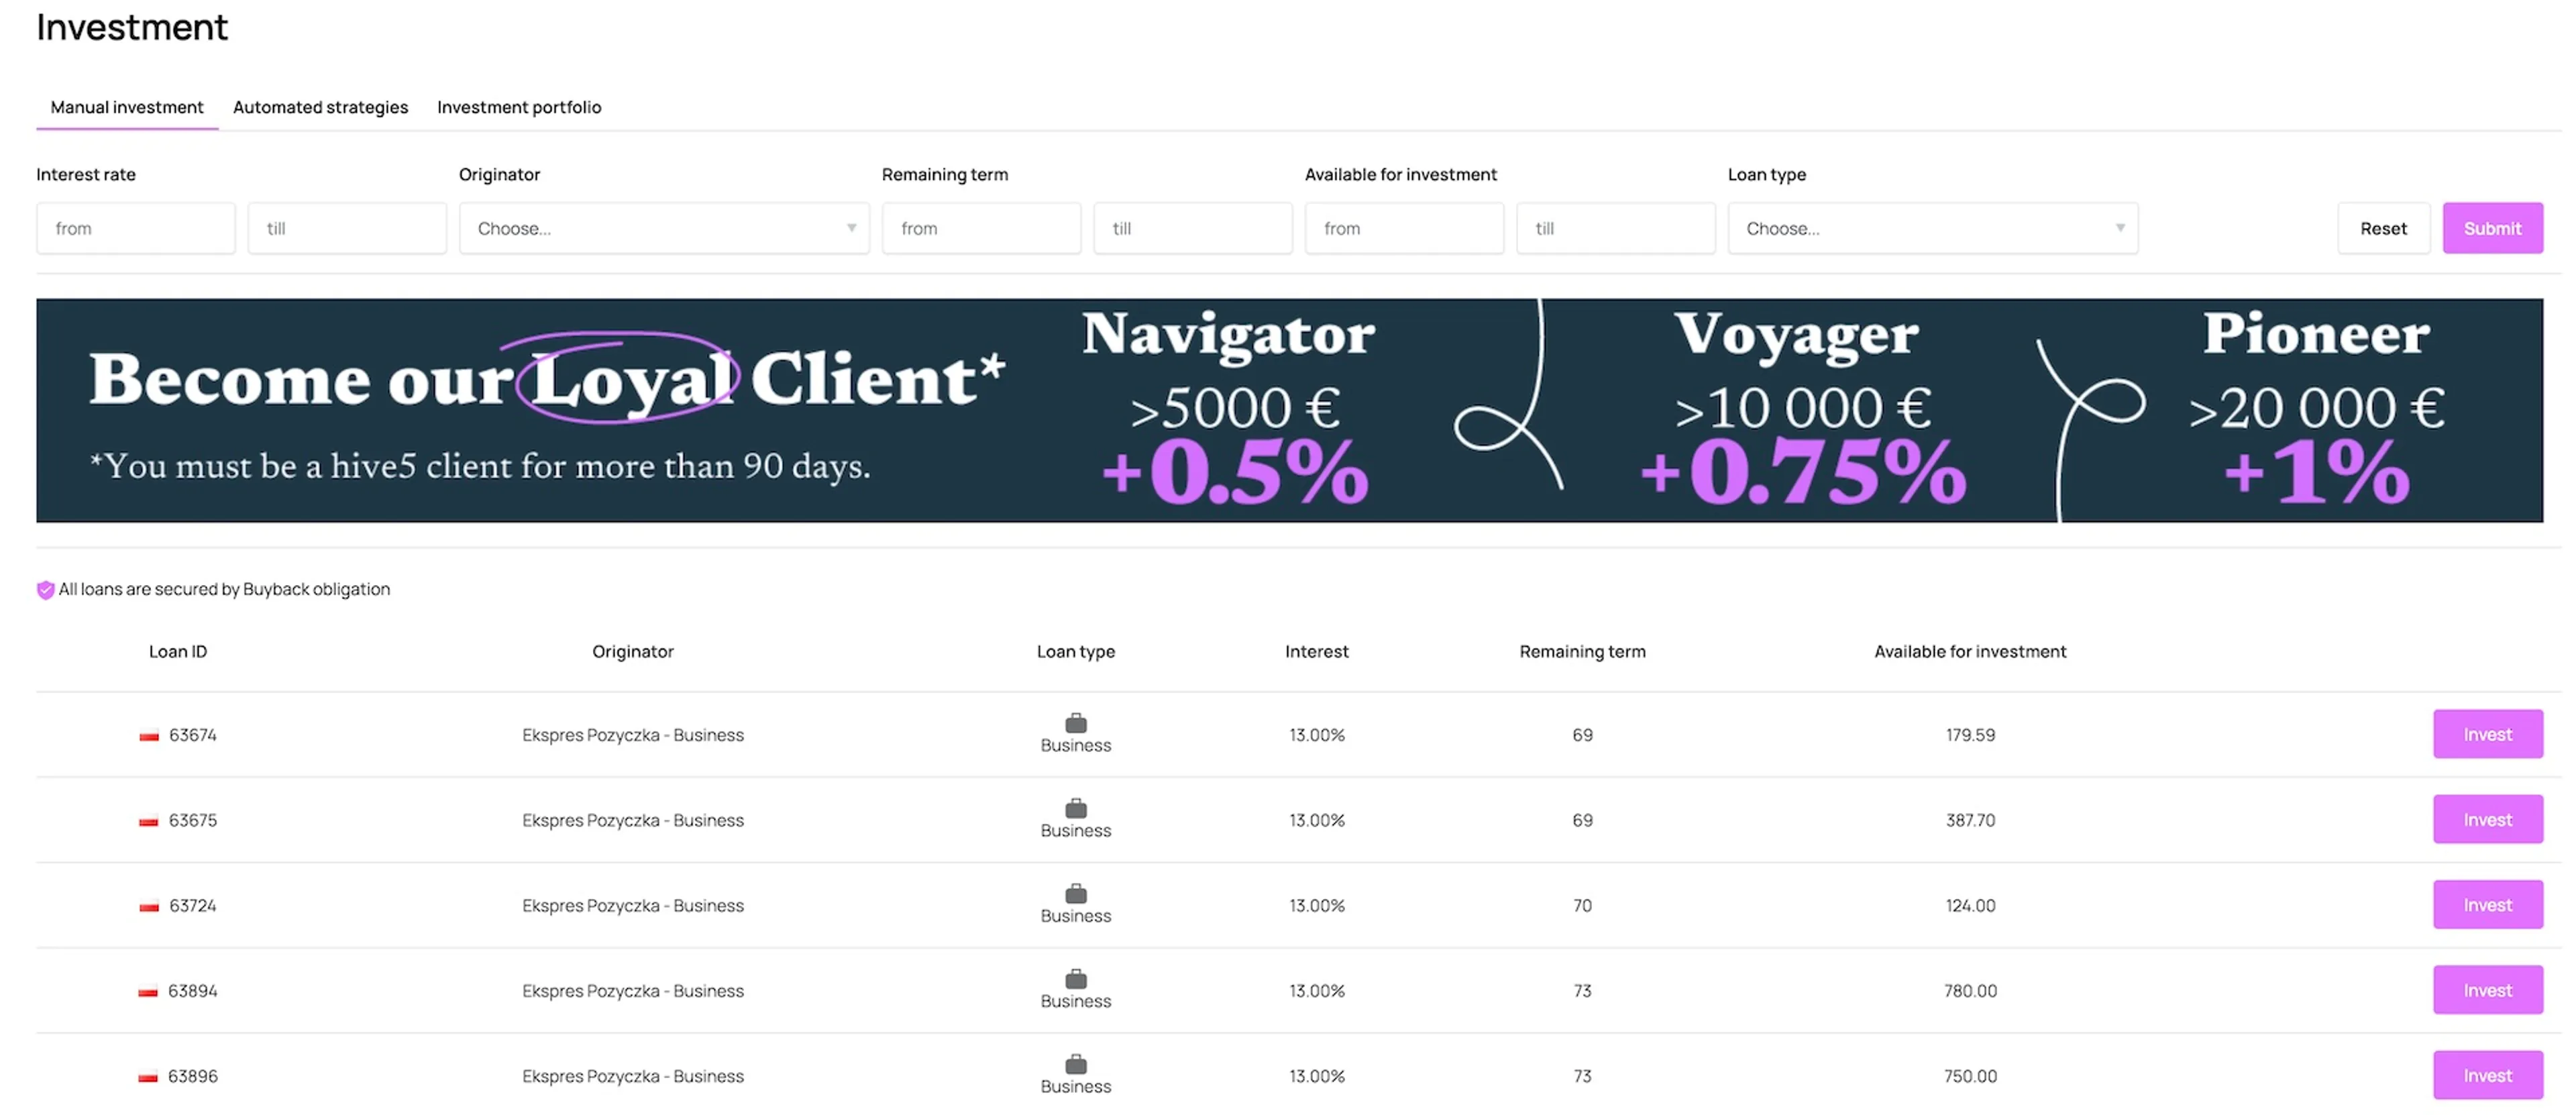The width and height of the screenshot is (2576, 1115).
Task: Click the Poland flag for loan 63675
Action: tap(149, 822)
